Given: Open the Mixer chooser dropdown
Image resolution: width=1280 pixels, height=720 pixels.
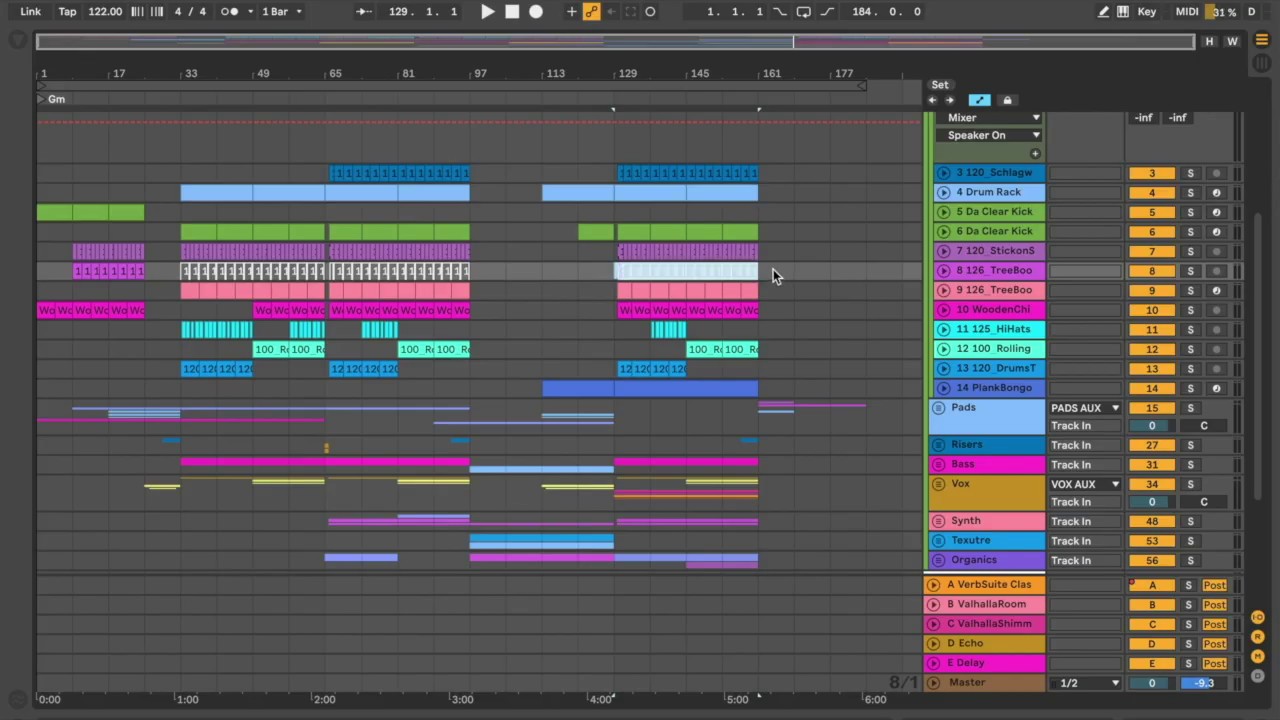Looking at the screenshot, I should 990,118.
